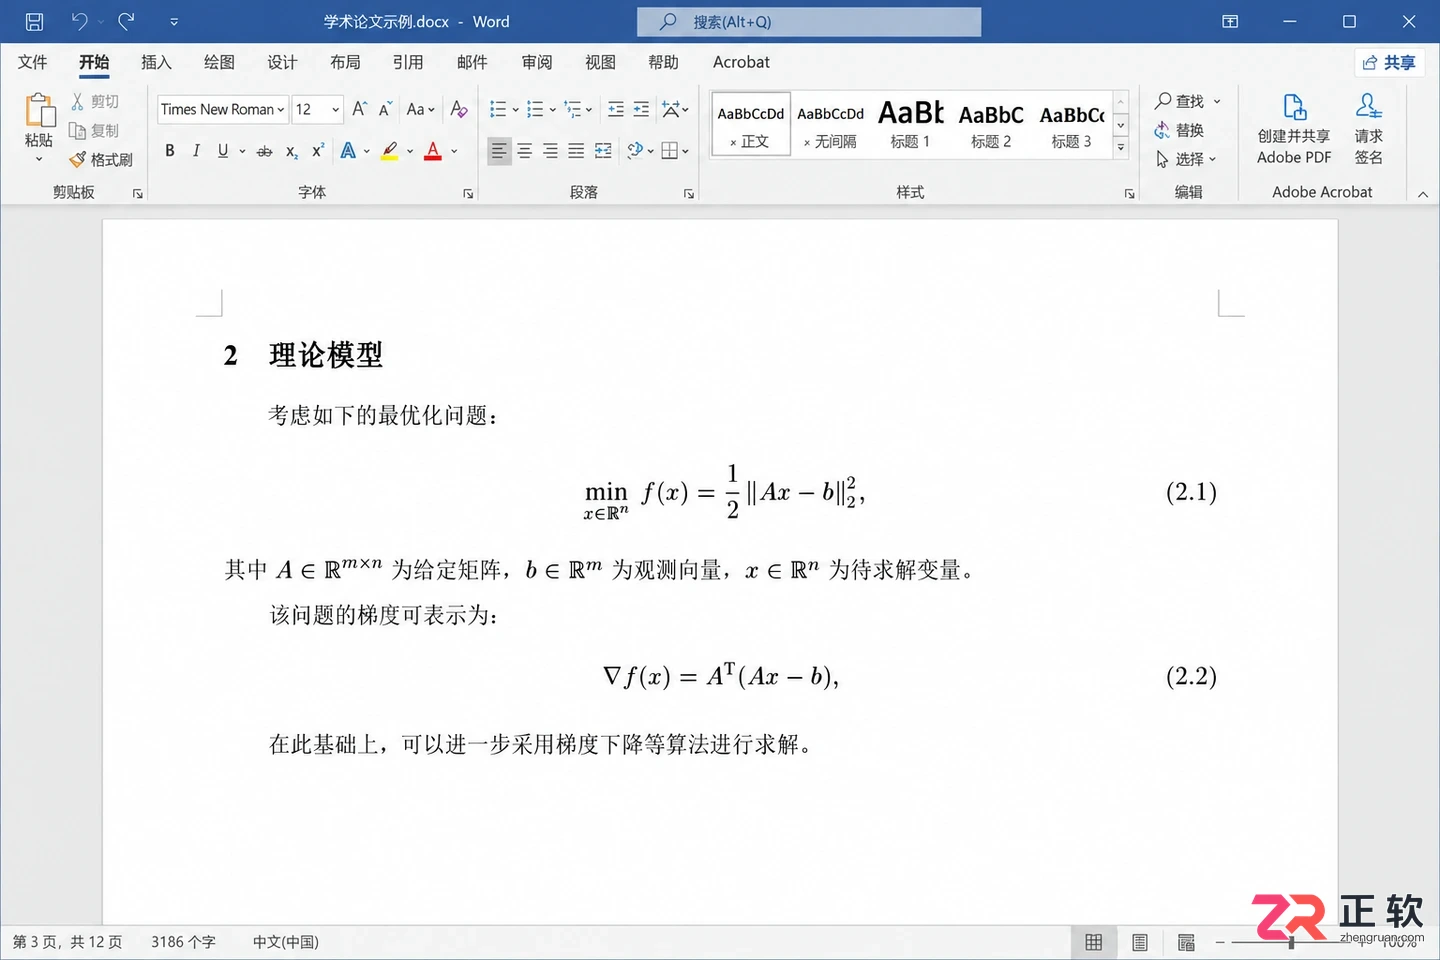Switch to Web Layout view in status bar
Screen dimensions: 1440x960
click(1186, 942)
